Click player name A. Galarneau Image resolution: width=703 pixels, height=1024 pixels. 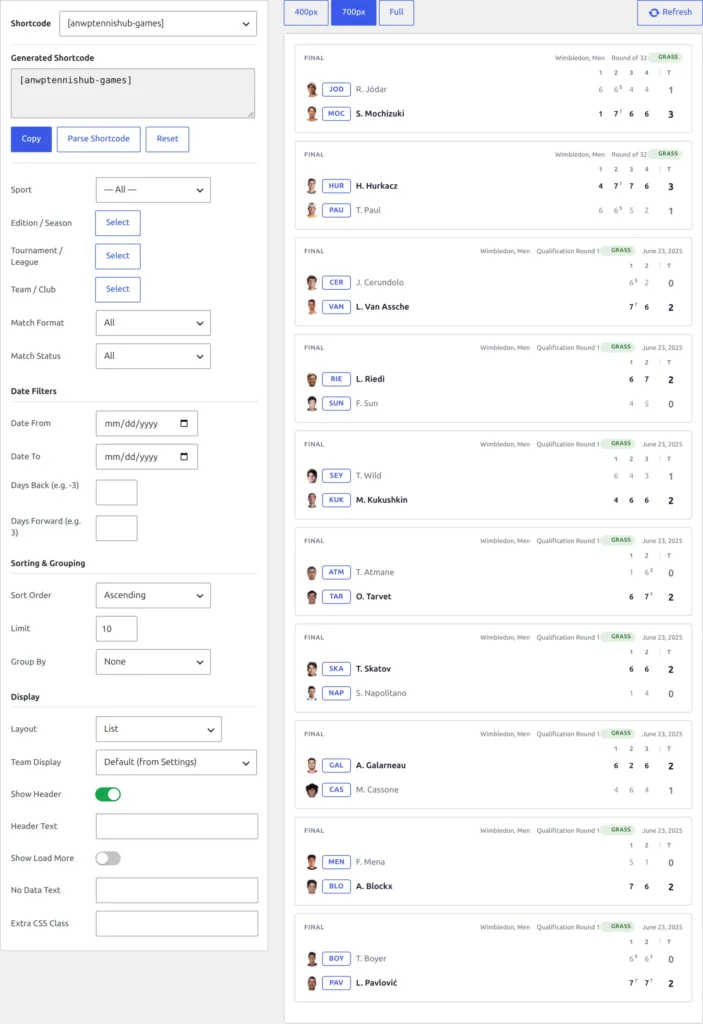[381, 765]
